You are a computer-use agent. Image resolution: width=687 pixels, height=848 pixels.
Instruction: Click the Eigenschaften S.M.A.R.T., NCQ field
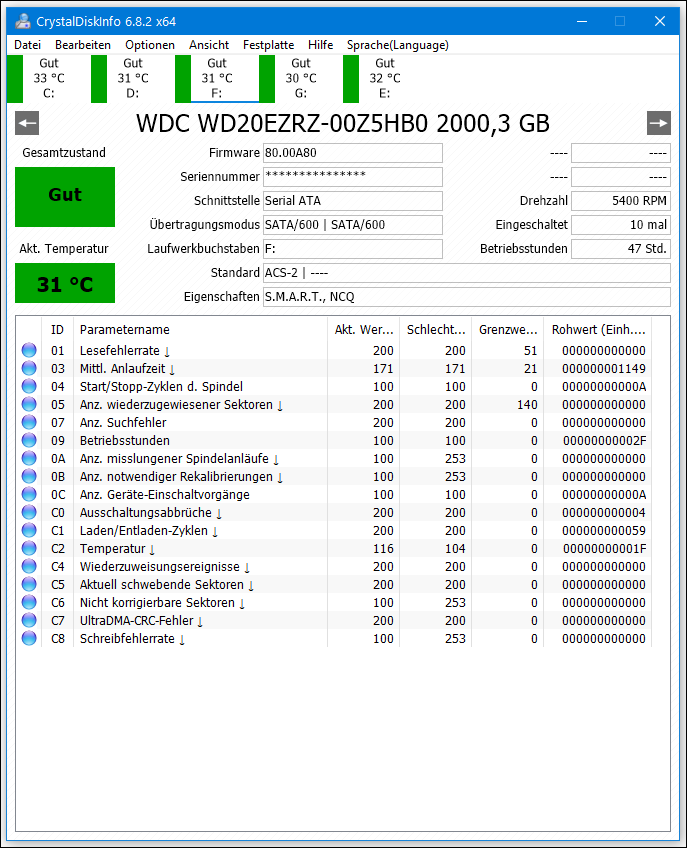coord(466,296)
